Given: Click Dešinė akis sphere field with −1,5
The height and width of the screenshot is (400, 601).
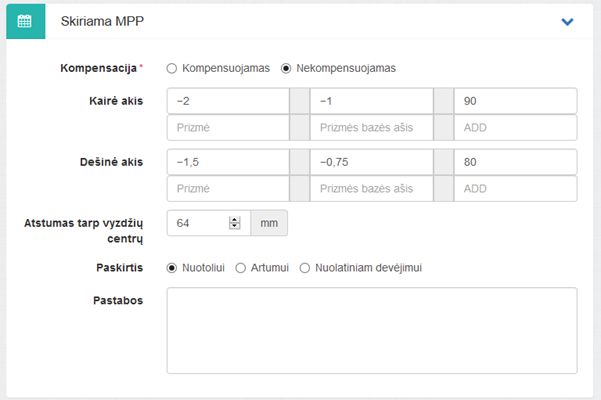Looking at the screenshot, I should coord(227,162).
